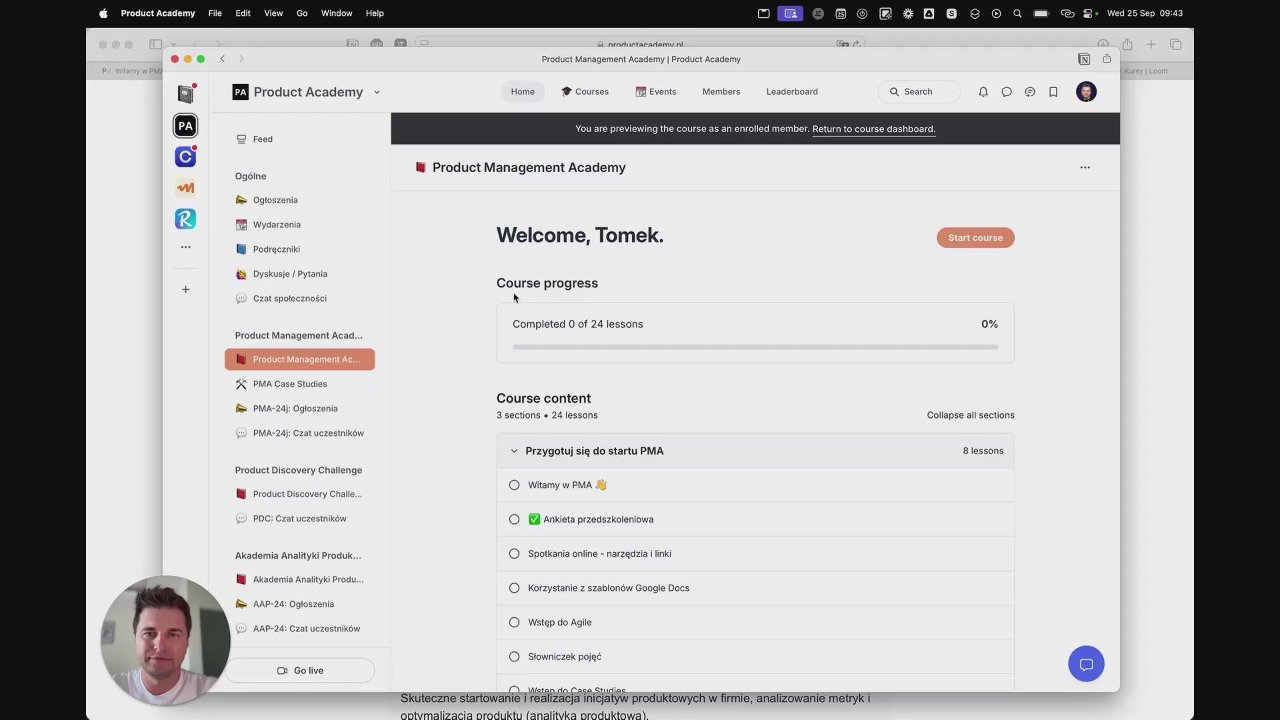Viewport: 1280px width, 720px height.
Task: Open macOS Spotlight search icon
Action: (1017, 13)
